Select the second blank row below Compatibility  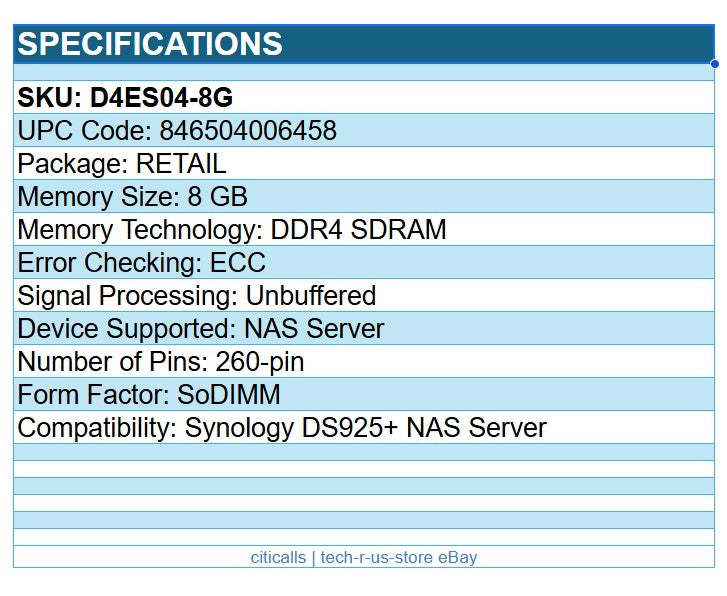[x=364, y=469]
